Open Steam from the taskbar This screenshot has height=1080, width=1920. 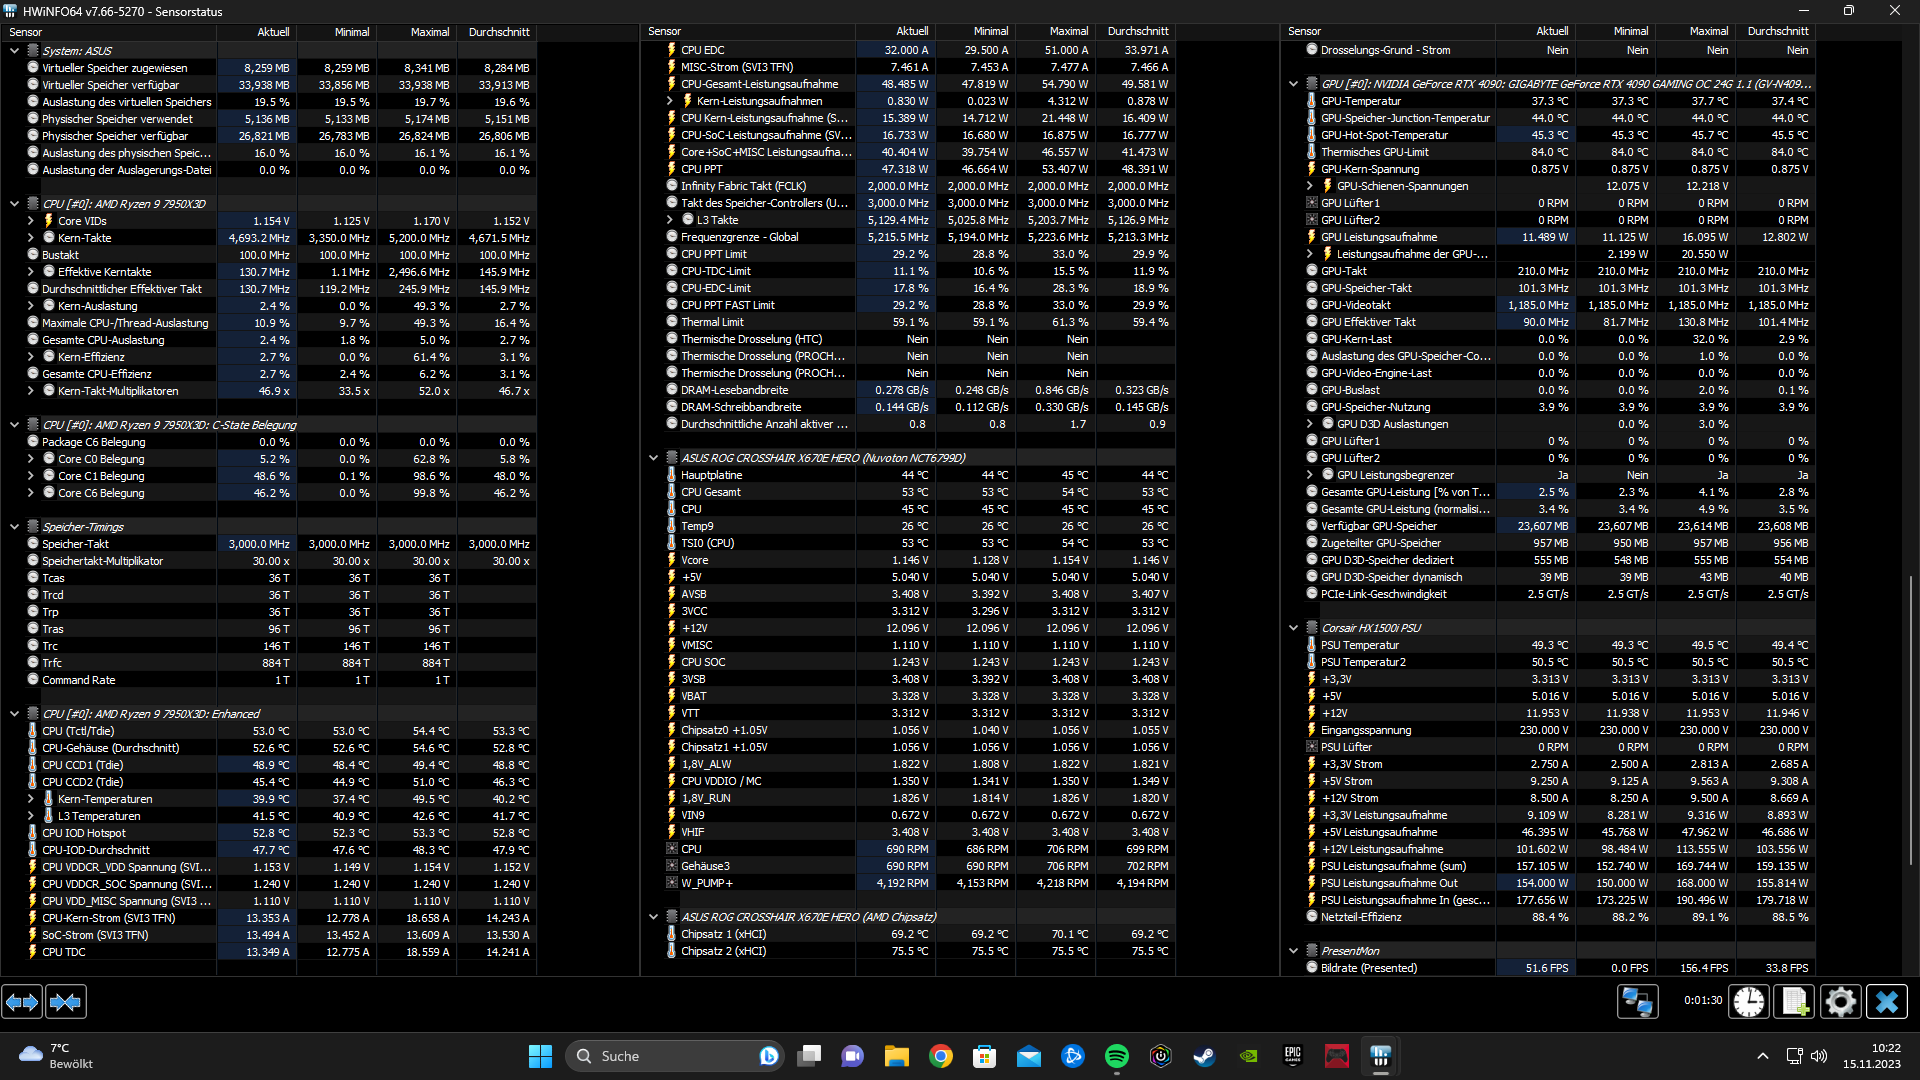pyautogui.click(x=1204, y=1056)
